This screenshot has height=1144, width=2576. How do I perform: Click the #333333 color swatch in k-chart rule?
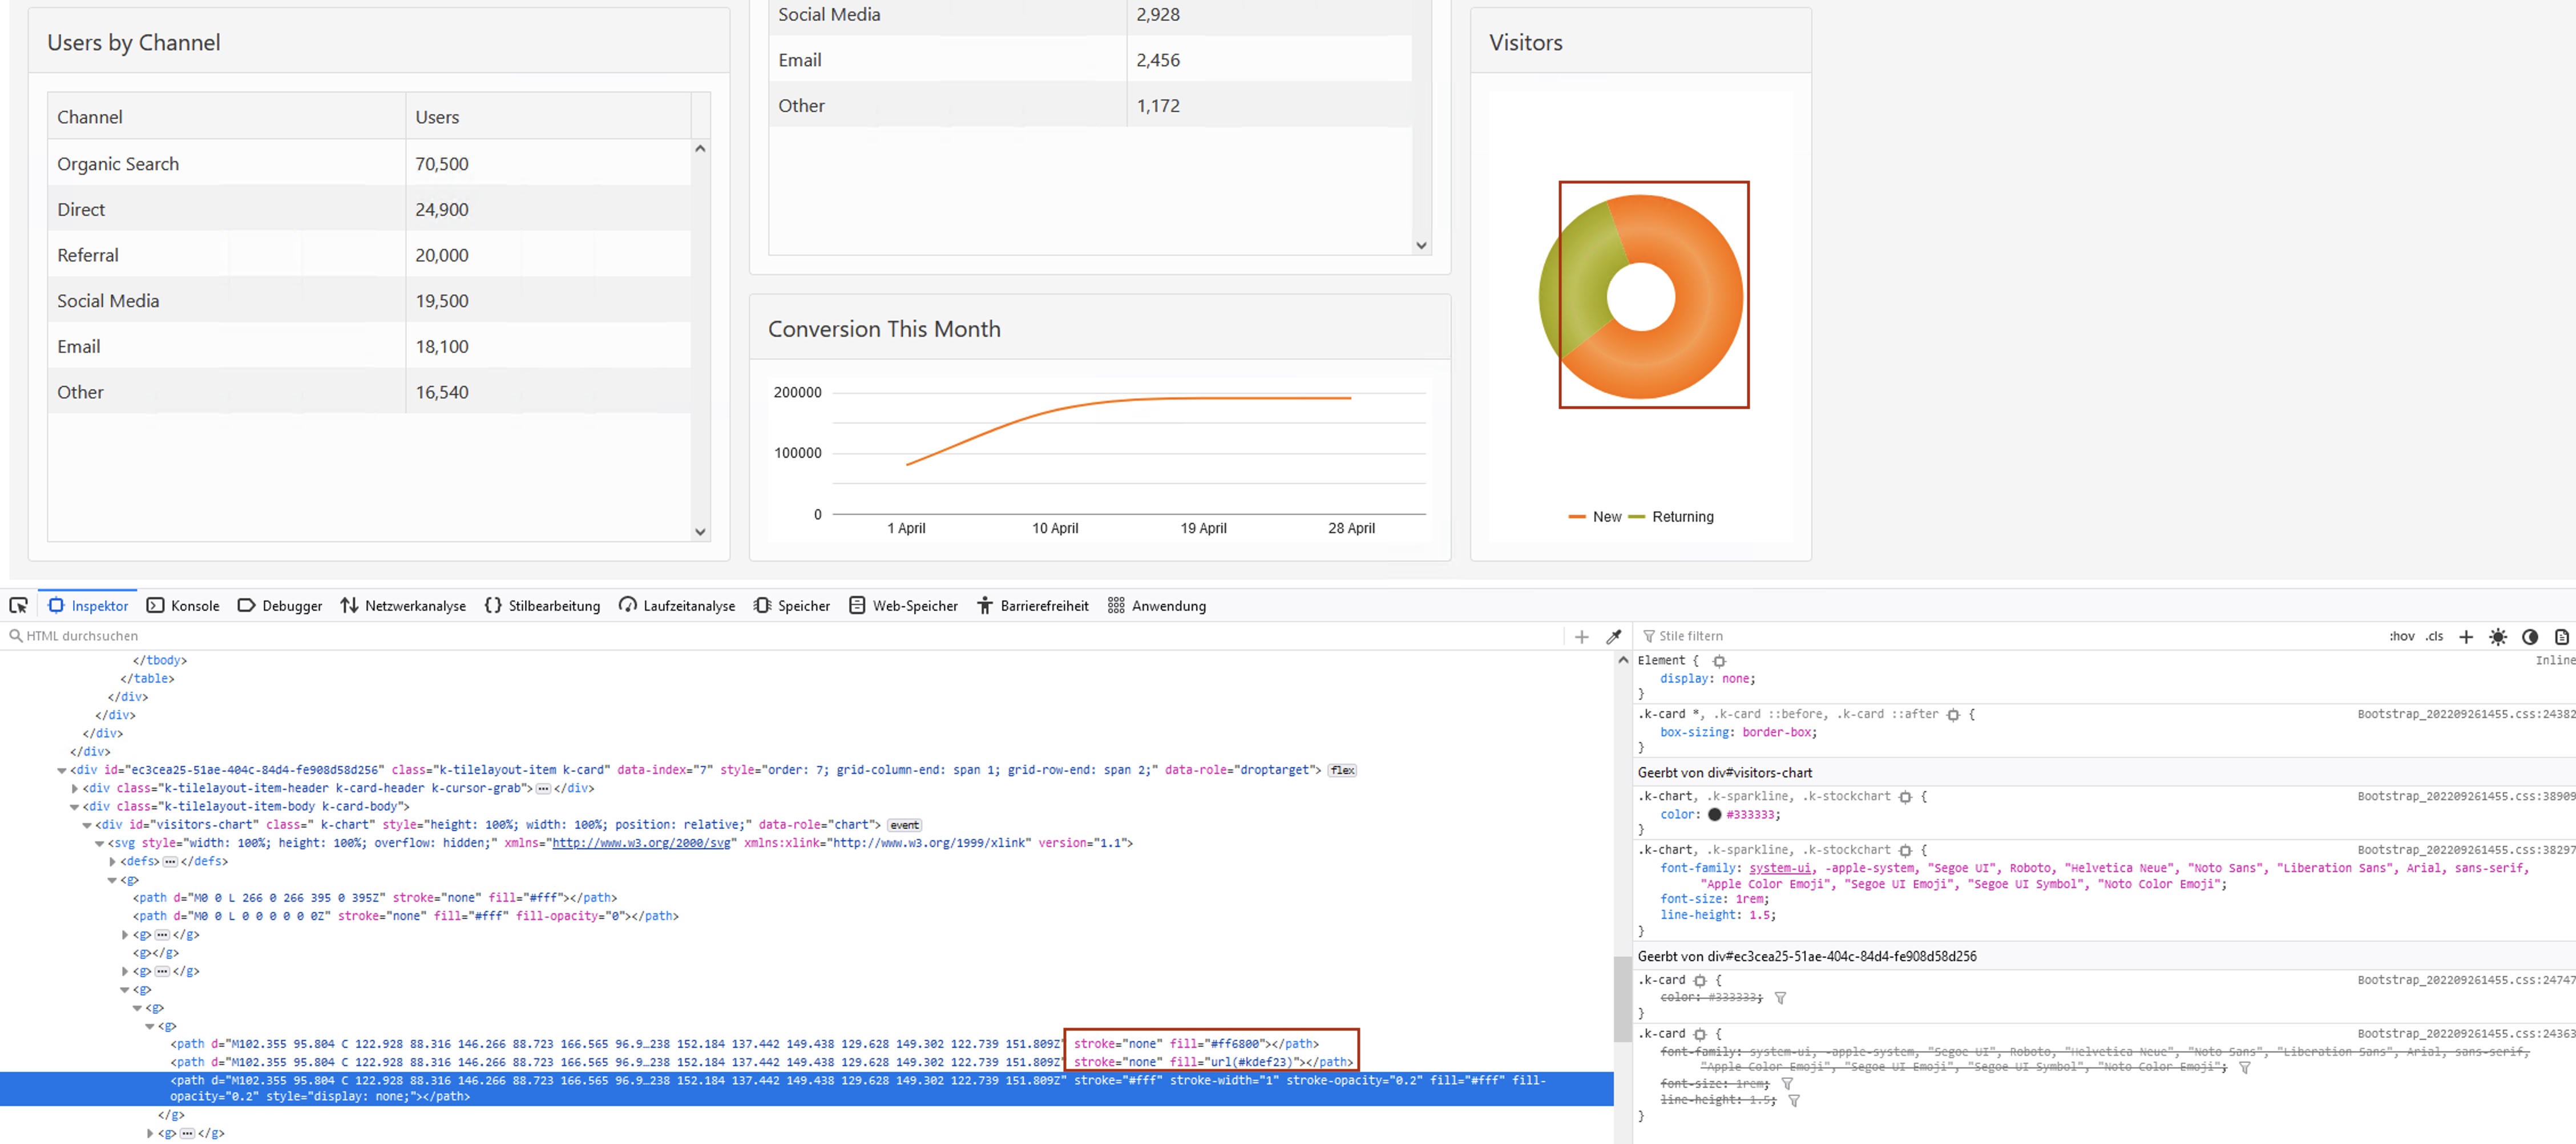[1714, 814]
